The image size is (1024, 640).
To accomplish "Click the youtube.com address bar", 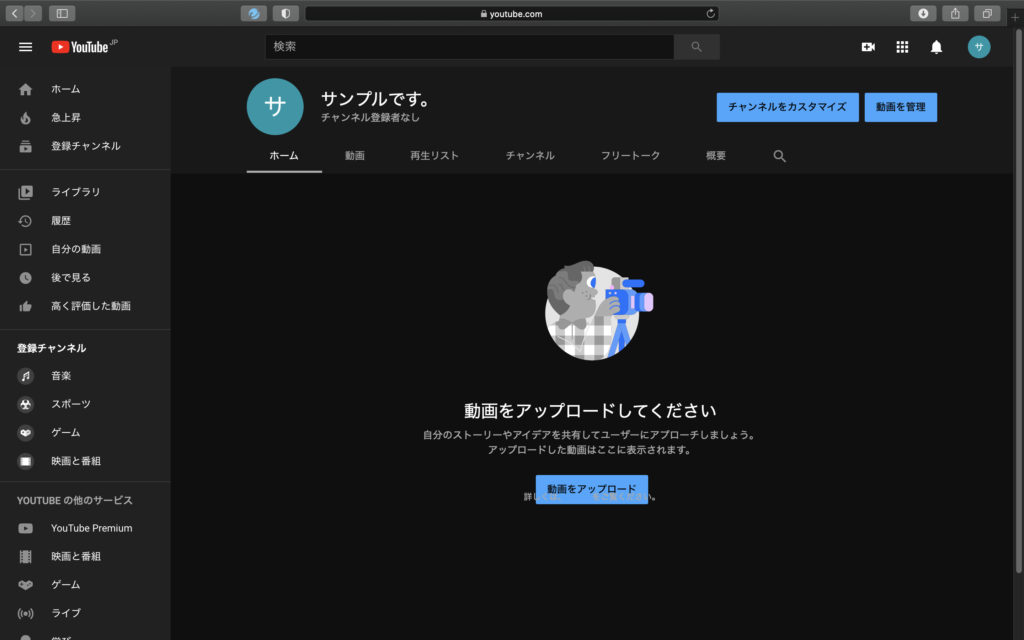I will point(512,13).
